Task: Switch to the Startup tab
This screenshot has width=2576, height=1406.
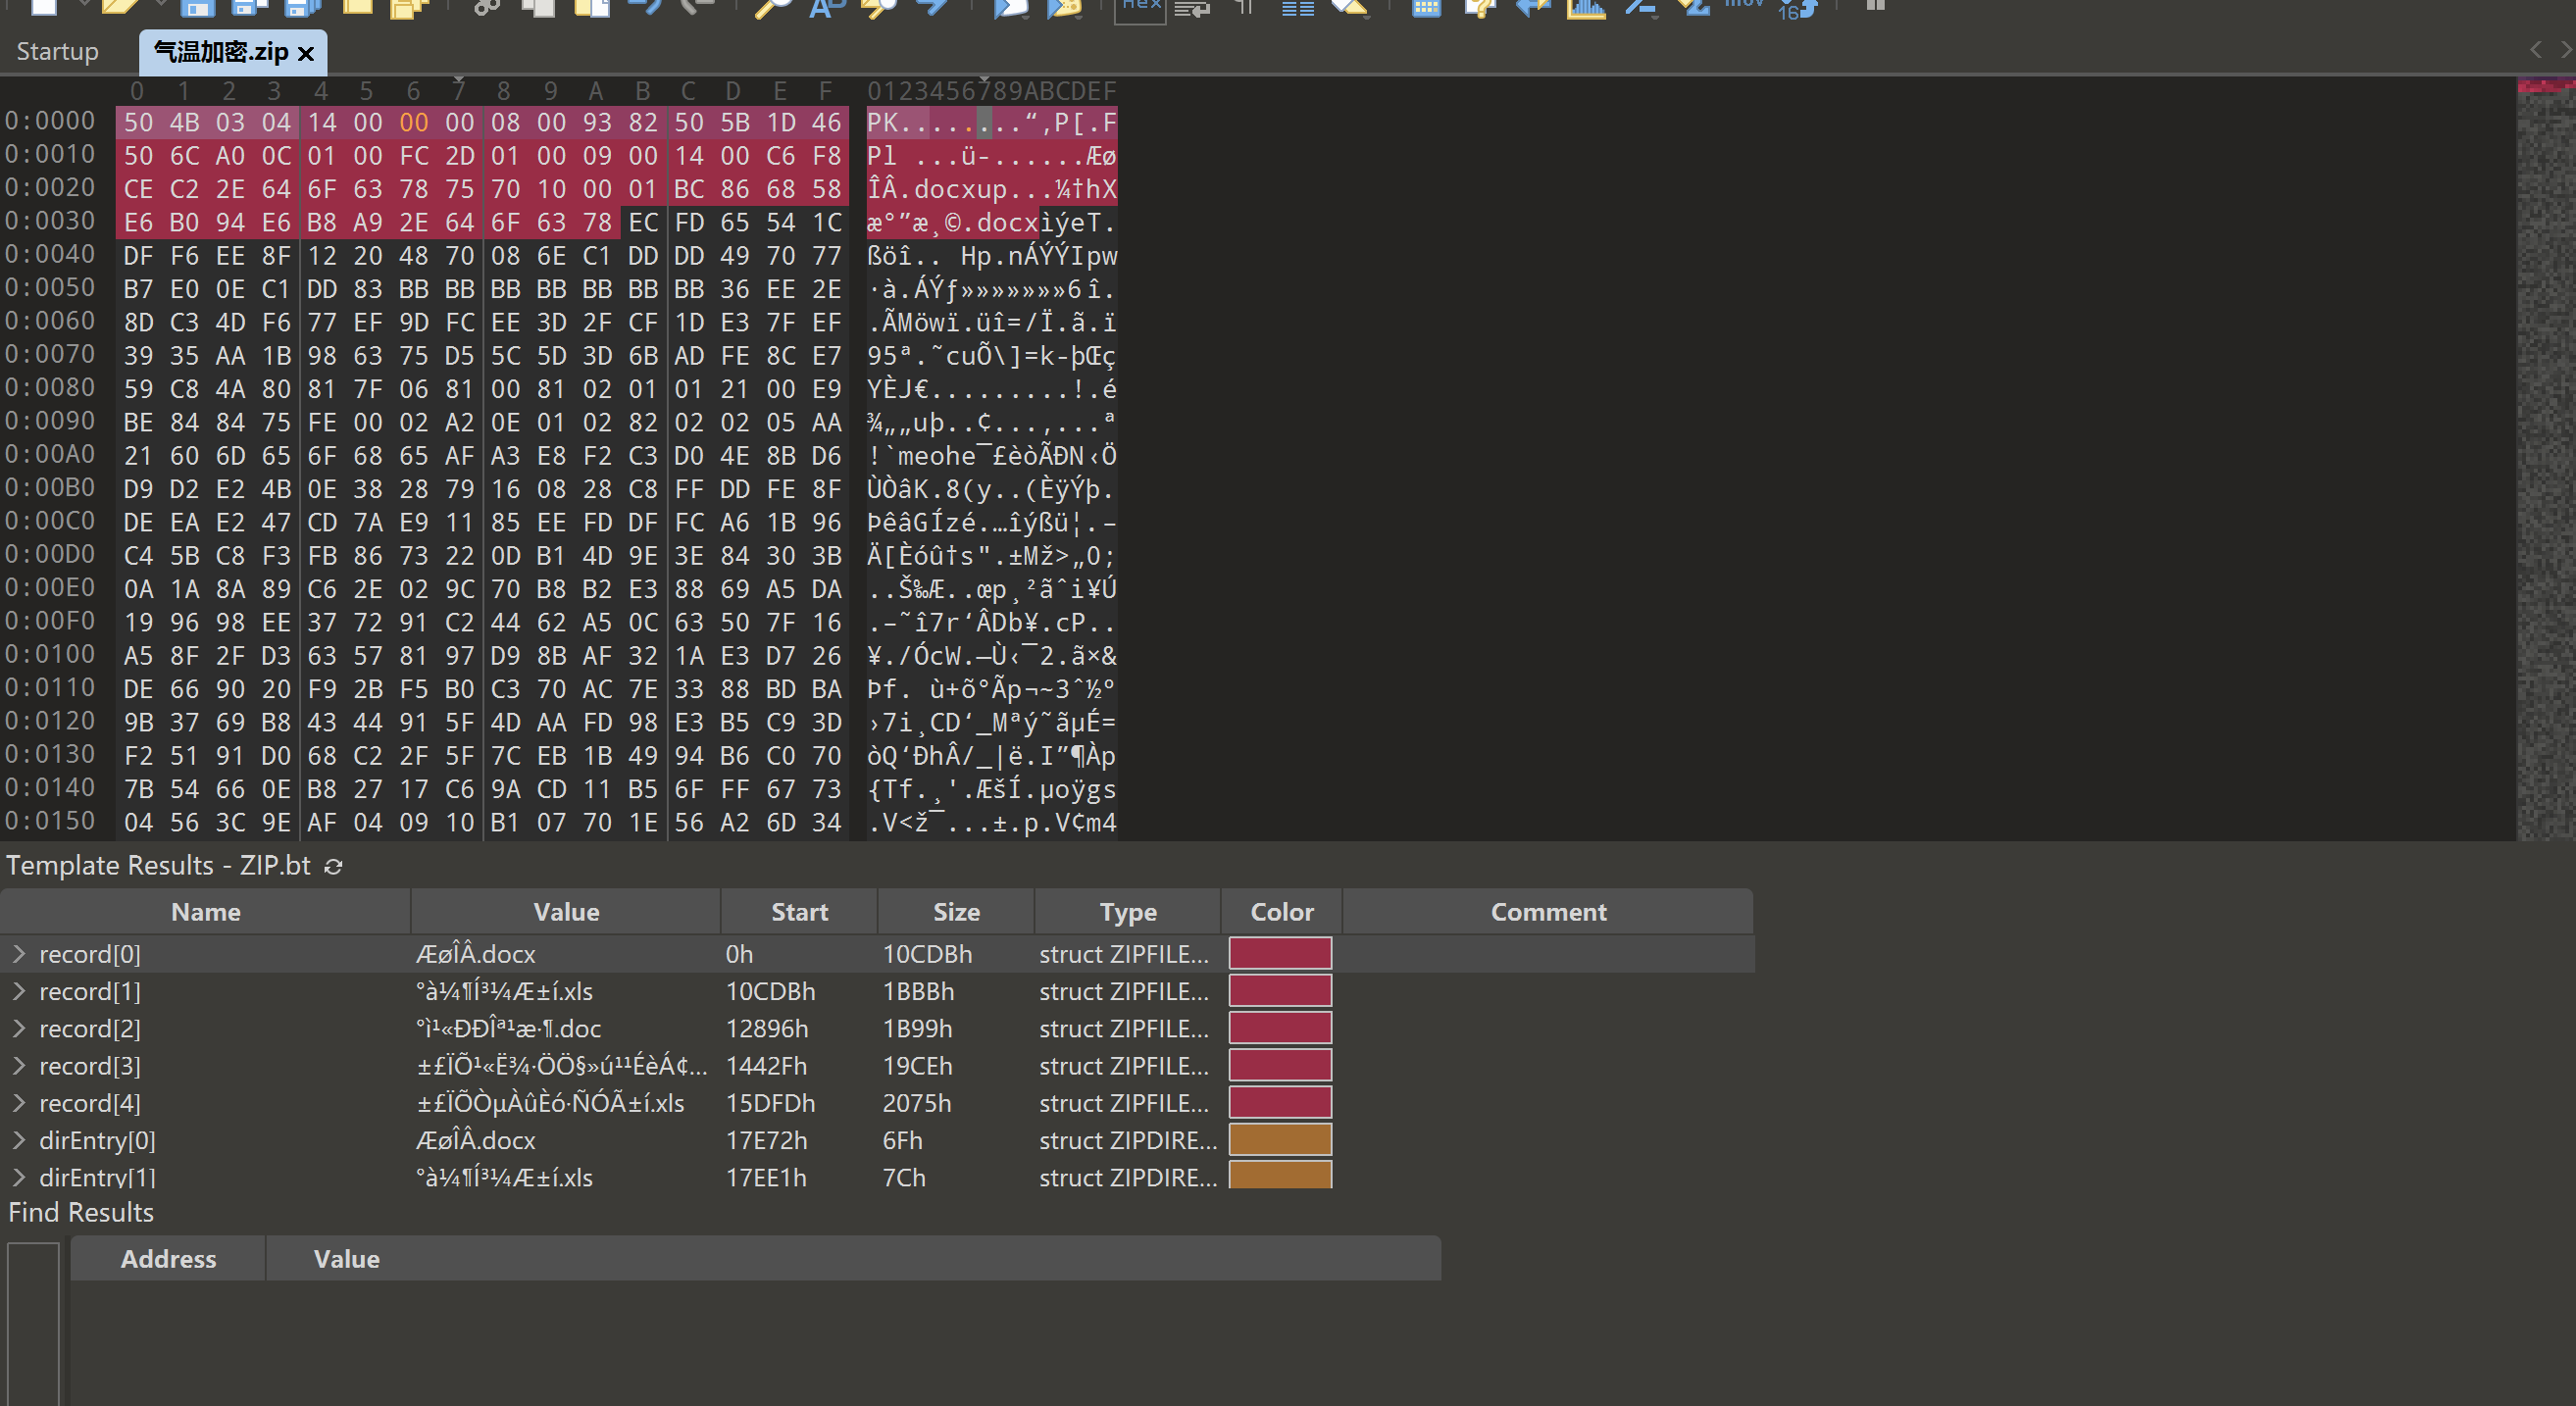Action: point(58,52)
